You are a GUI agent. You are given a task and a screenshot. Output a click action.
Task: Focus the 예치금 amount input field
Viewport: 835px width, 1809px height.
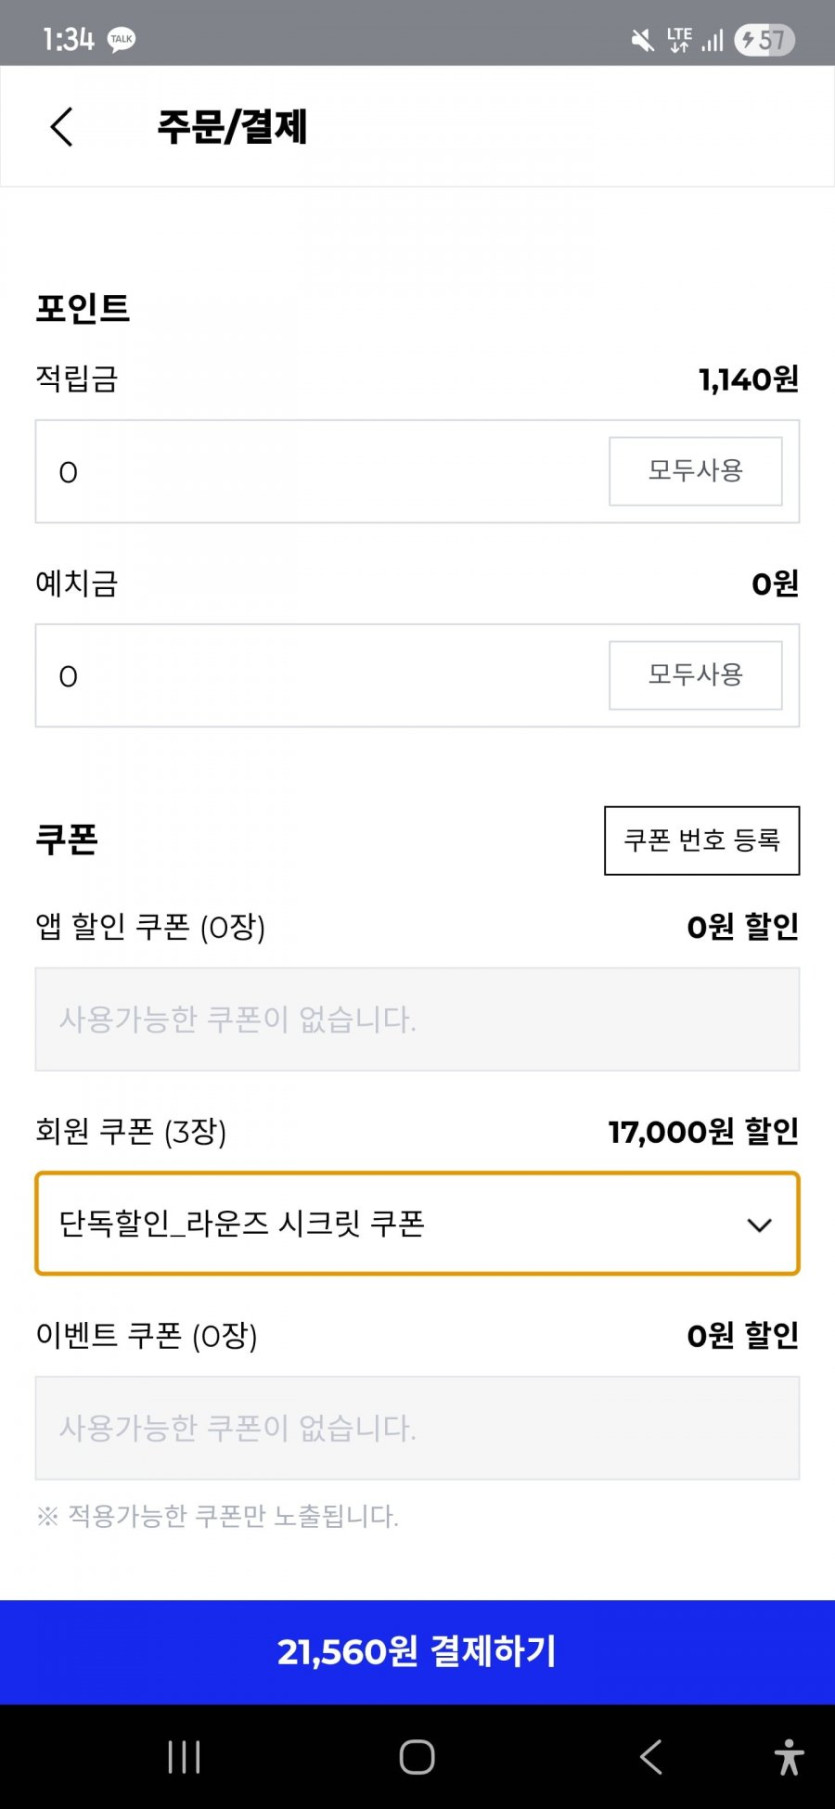tap(320, 676)
